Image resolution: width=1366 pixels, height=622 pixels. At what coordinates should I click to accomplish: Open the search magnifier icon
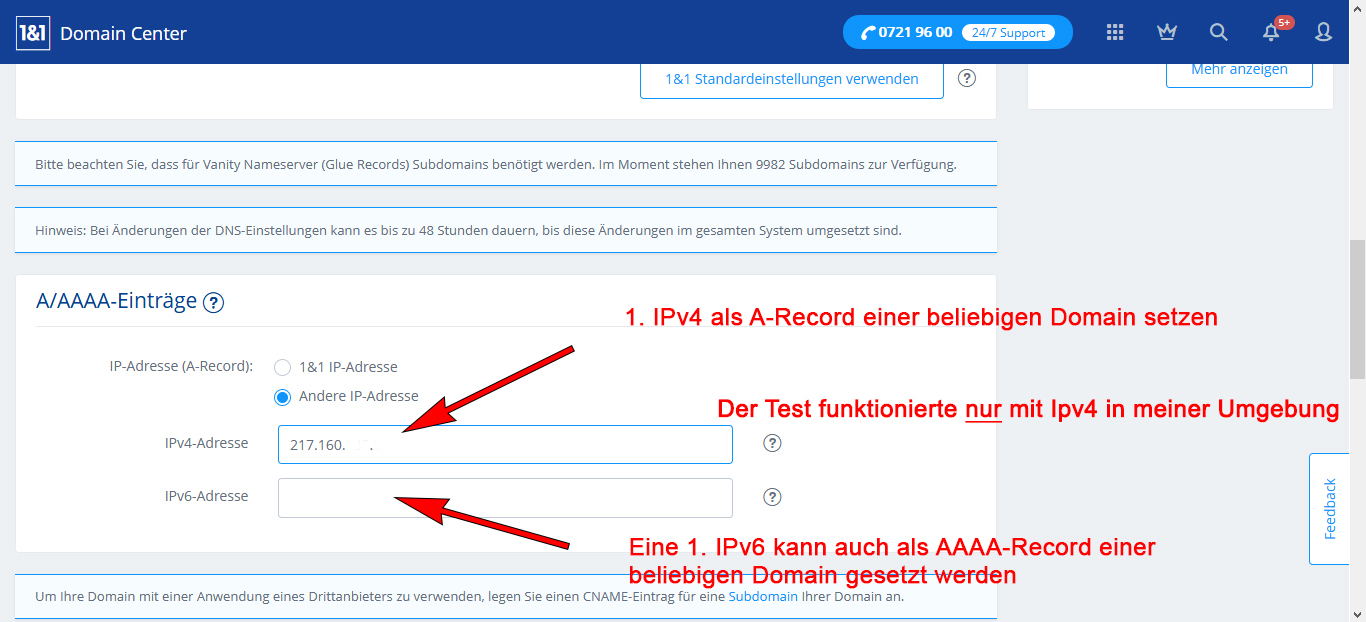click(x=1218, y=32)
